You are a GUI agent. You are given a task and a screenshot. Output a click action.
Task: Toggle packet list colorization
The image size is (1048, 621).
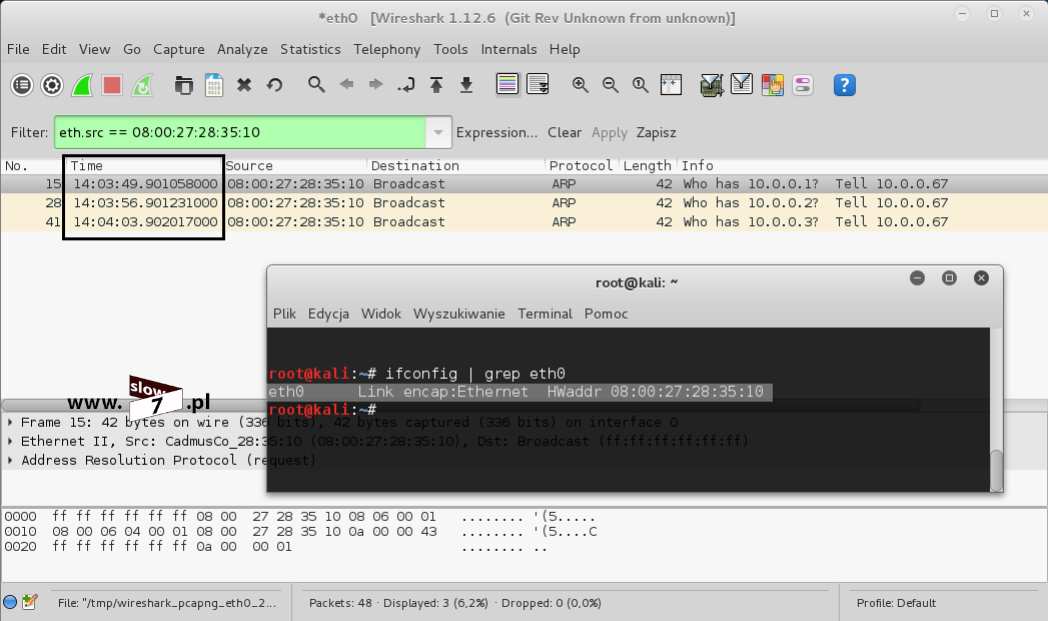tap(507, 85)
